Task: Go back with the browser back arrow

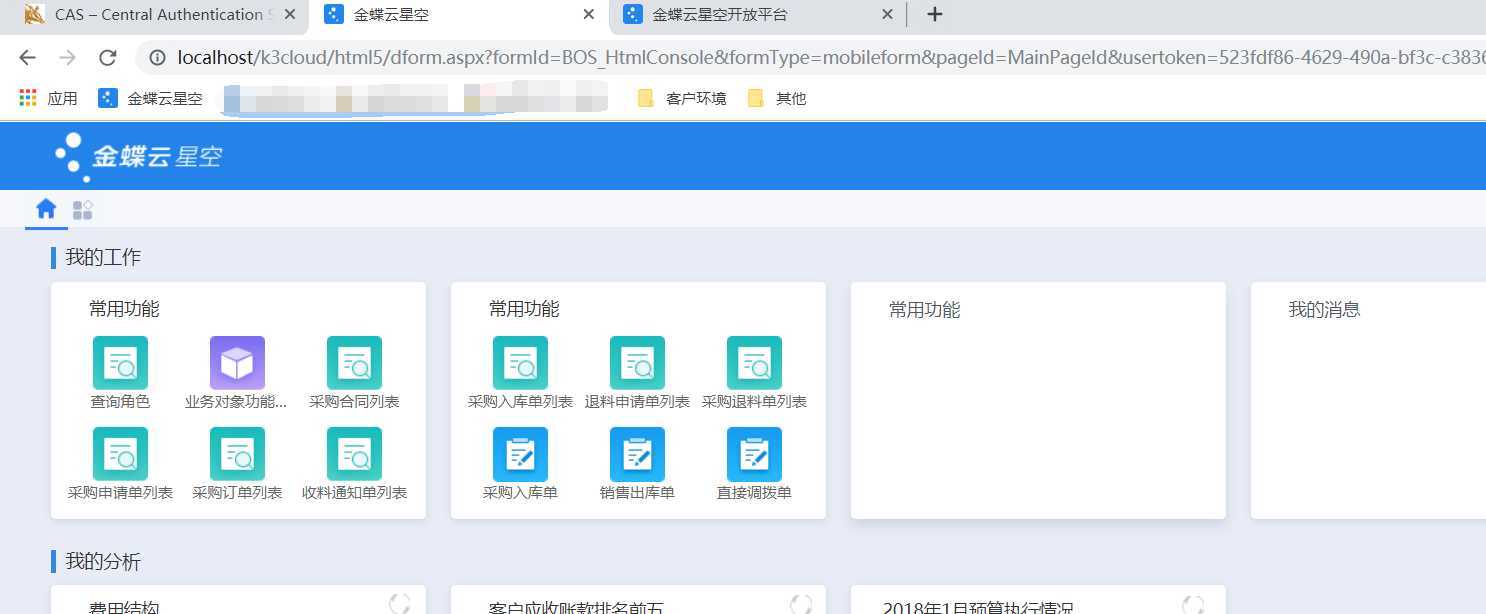Action: (27, 58)
